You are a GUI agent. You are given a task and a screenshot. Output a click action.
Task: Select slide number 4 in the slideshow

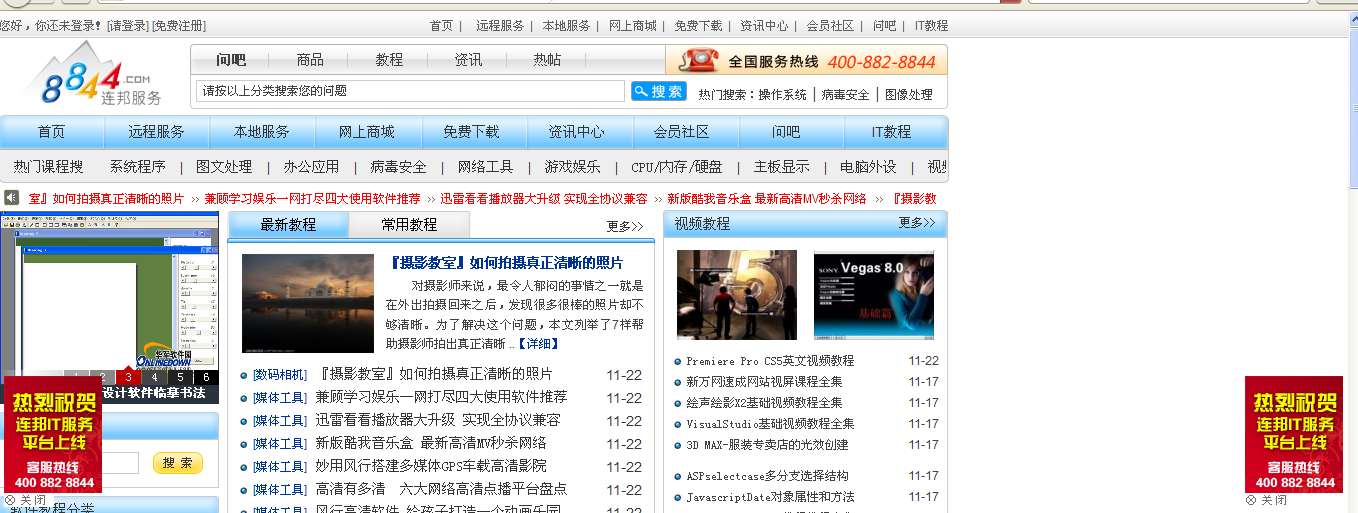[x=154, y=377]
